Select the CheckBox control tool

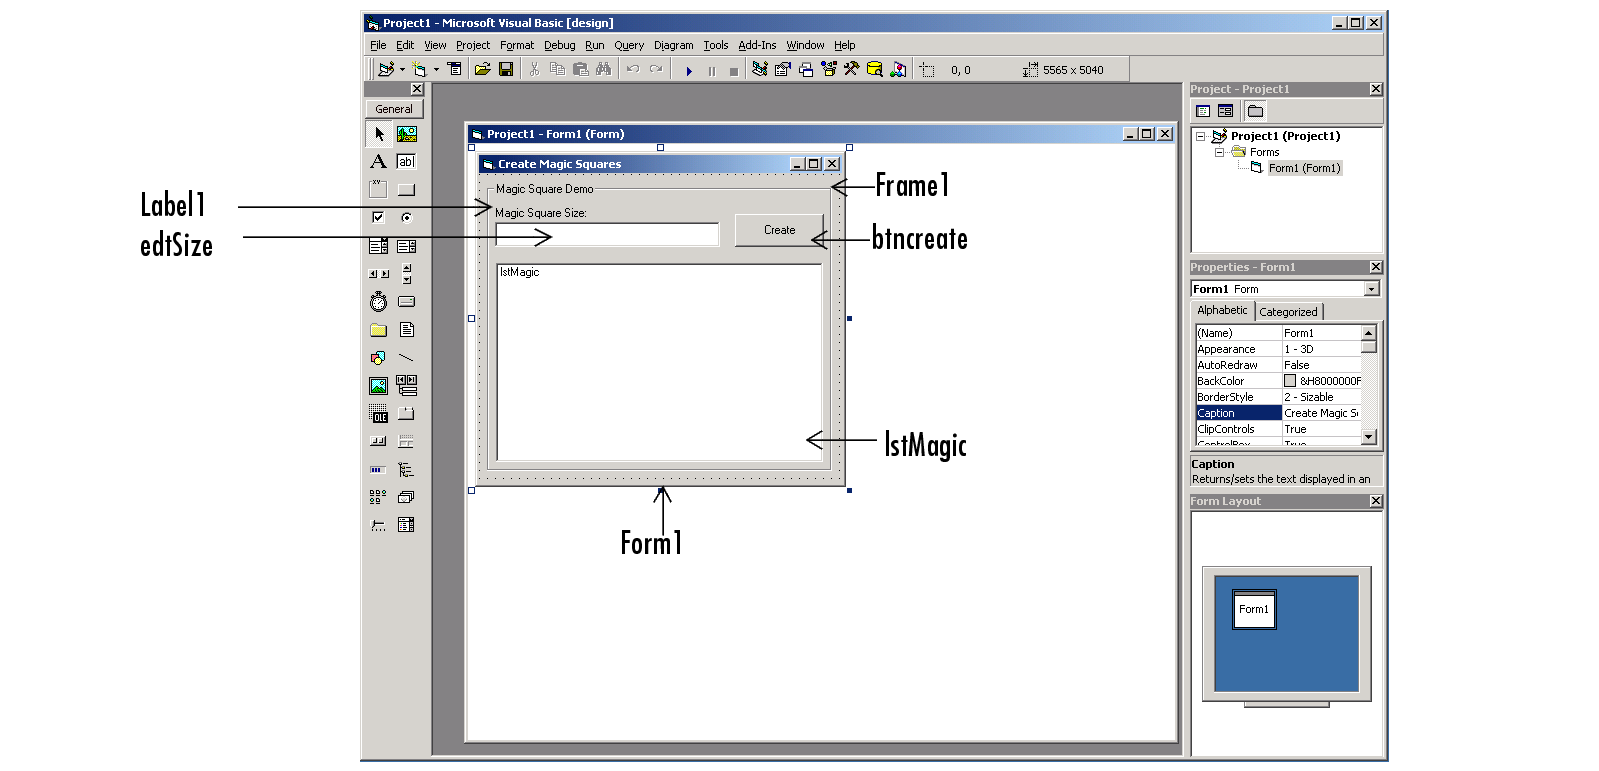pyautogui.click(x=379, y=217)
